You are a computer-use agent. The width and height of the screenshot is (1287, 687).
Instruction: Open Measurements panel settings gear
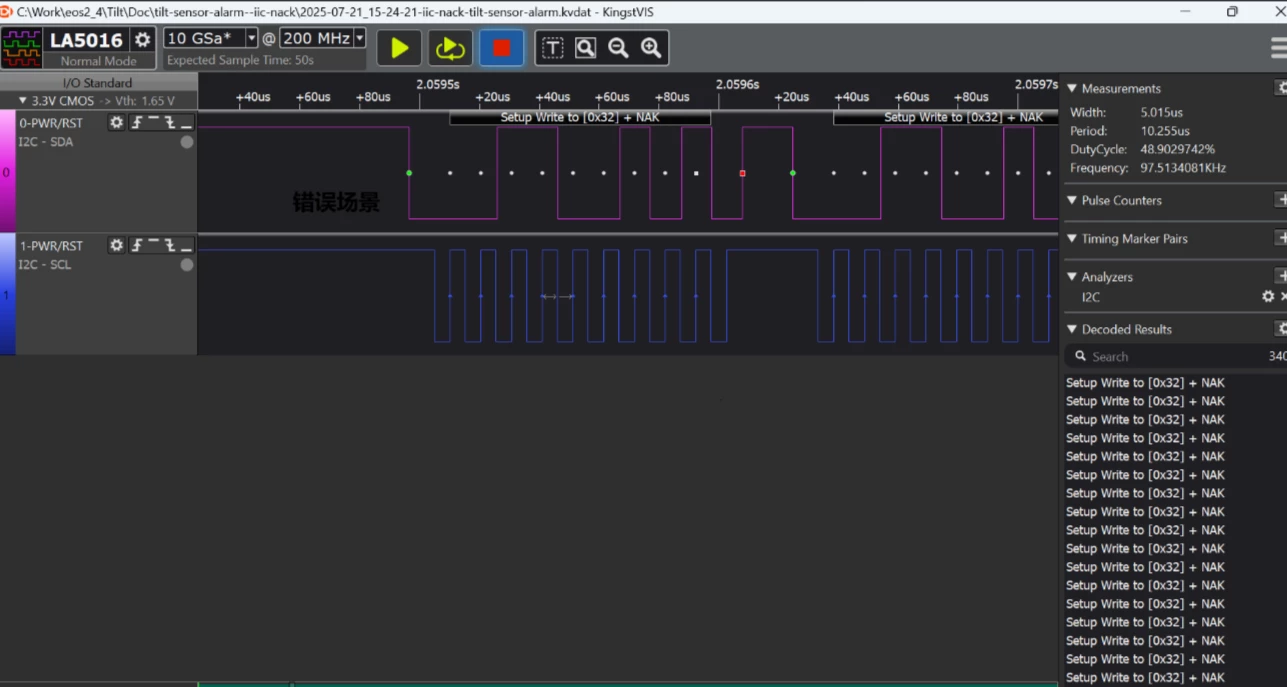point(1282,88)
